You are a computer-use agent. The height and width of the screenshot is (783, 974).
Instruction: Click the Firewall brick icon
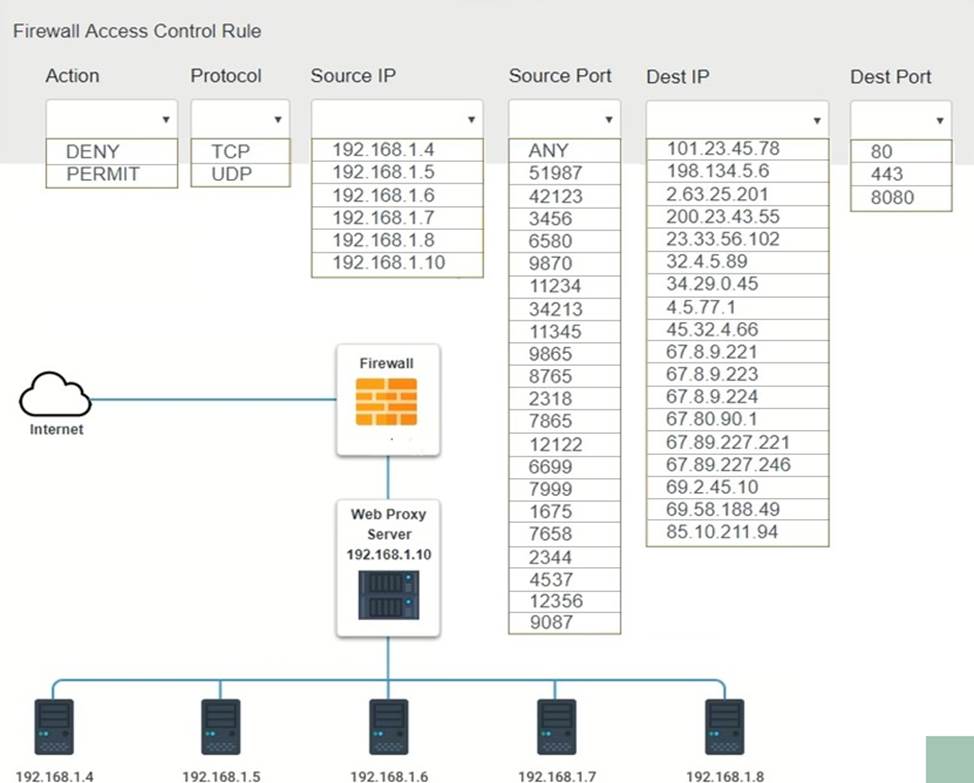click(x=387, y=401)
